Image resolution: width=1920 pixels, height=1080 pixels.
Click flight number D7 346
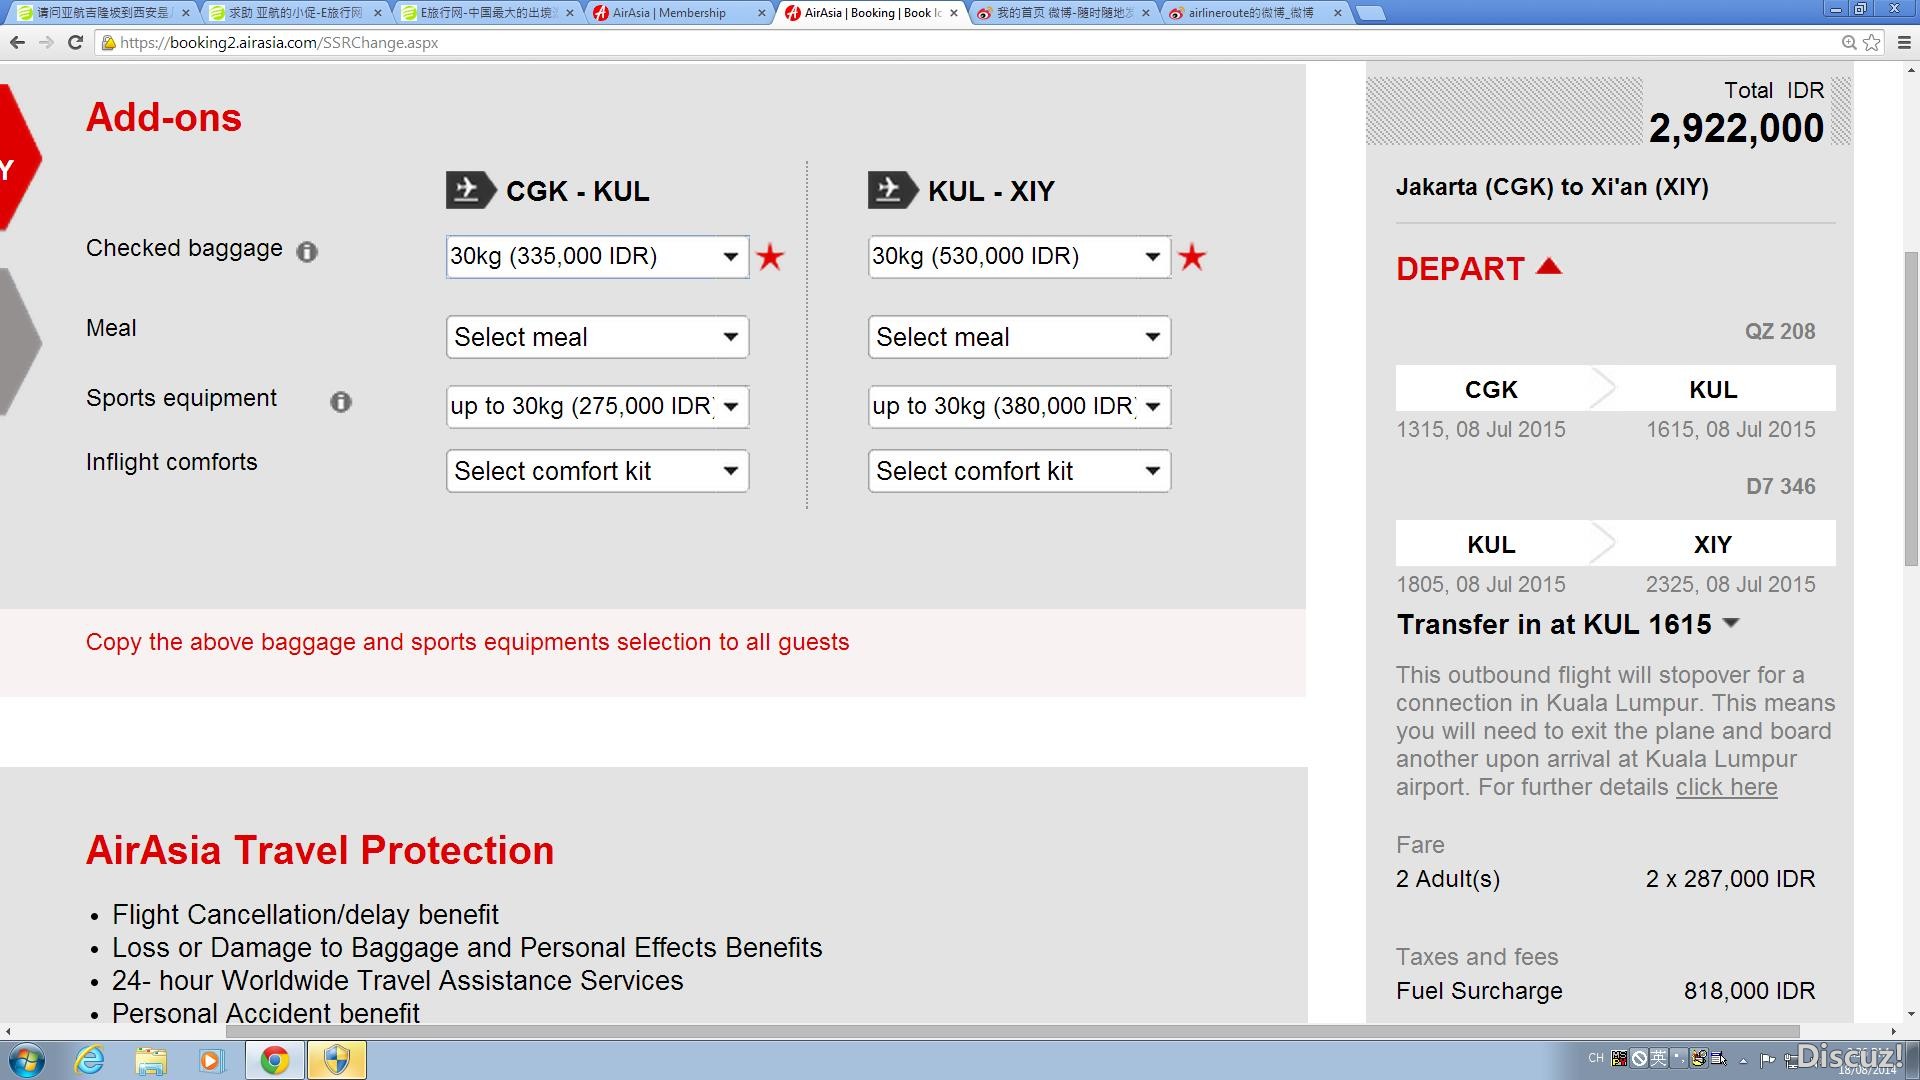[1780, 486]
